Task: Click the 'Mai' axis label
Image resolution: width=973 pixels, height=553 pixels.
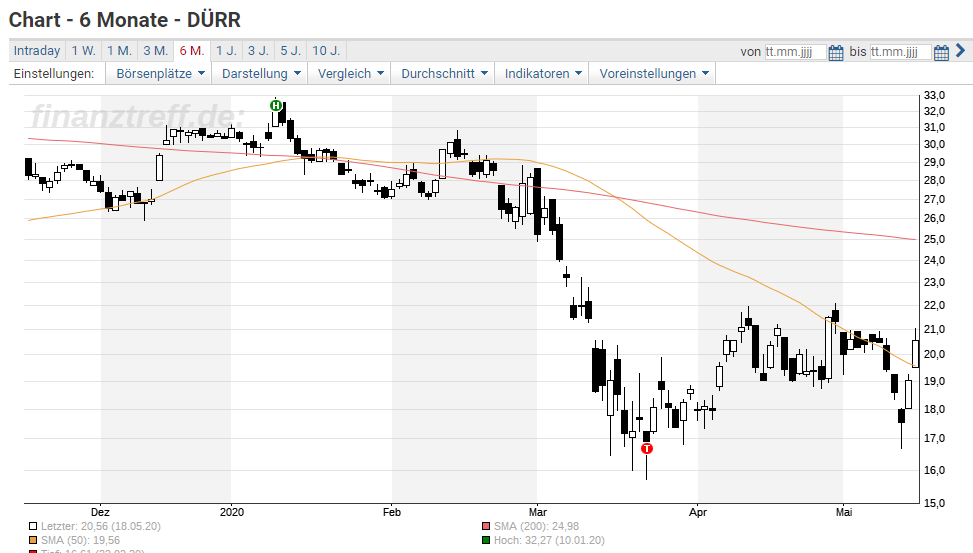Action: (844, 512)
